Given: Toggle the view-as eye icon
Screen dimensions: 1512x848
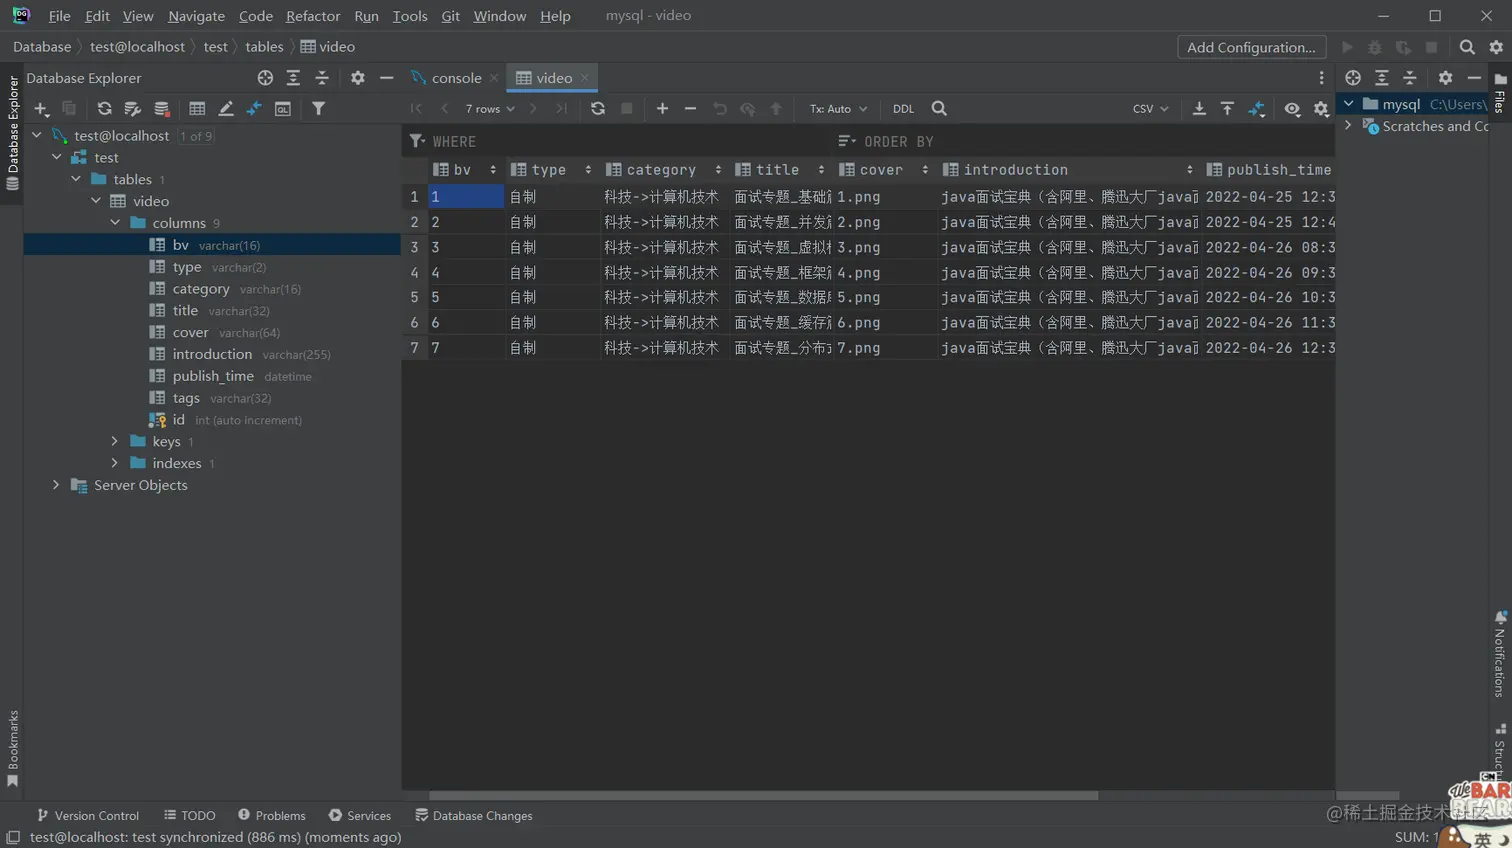Looking at the screenshot, I should tap(1292, 109).
